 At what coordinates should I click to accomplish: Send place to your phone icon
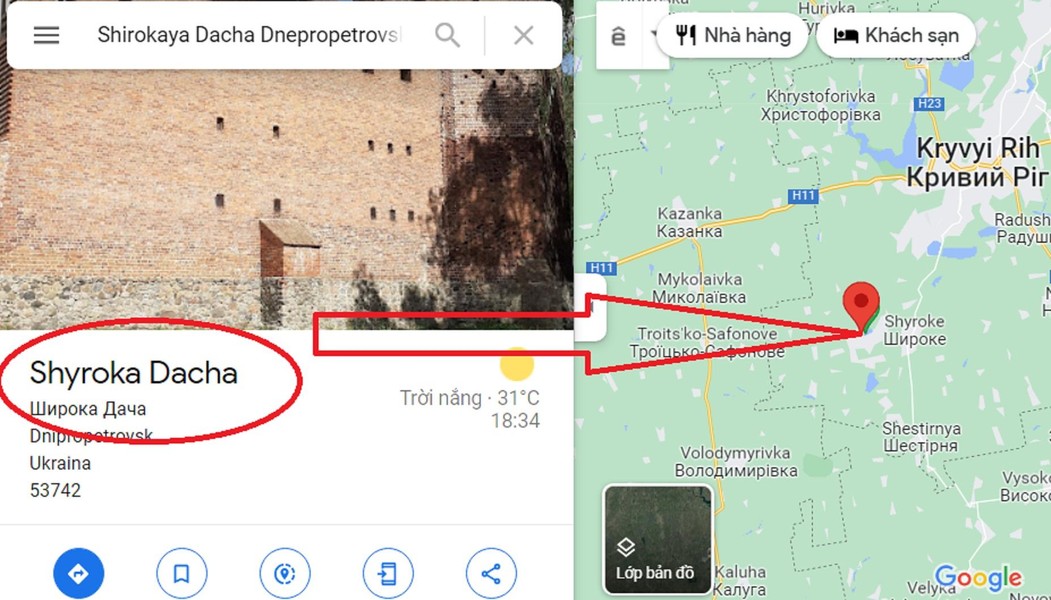pyautogui.click(x=388, y=573)
